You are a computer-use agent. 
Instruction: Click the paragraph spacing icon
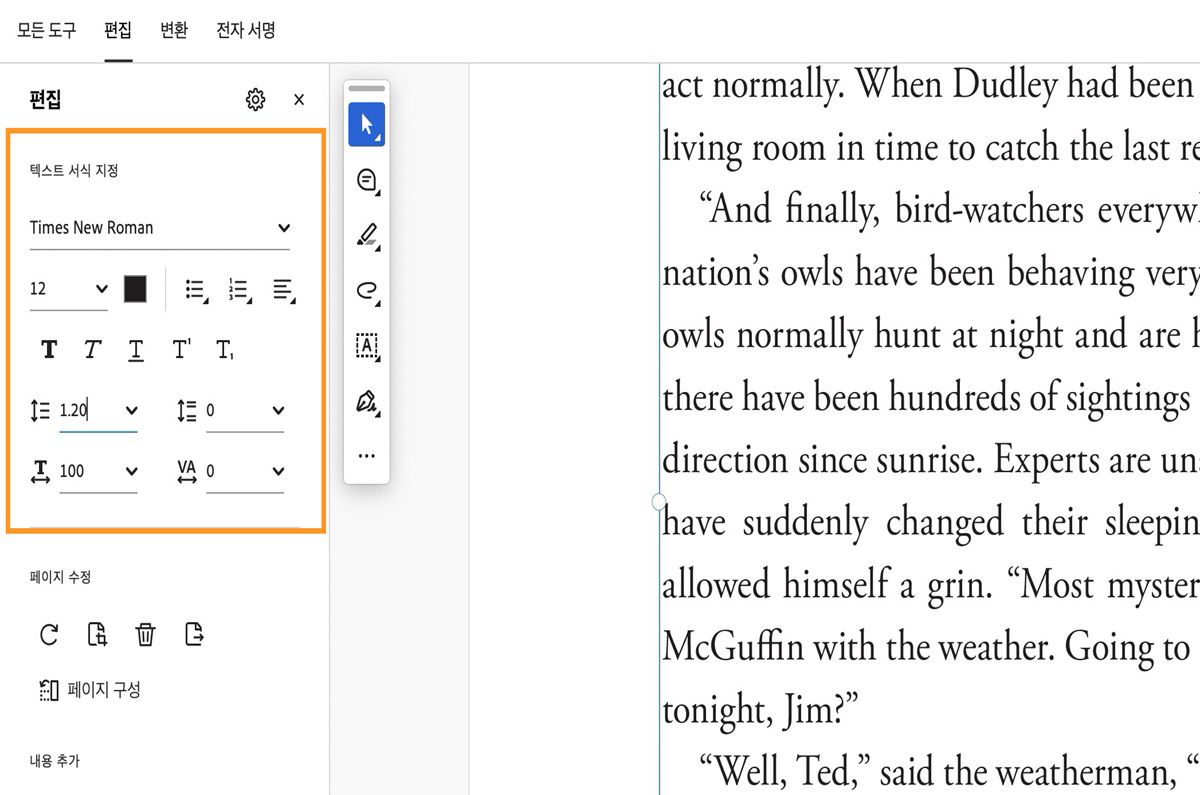pyautogui.click(x=187, y=410)
